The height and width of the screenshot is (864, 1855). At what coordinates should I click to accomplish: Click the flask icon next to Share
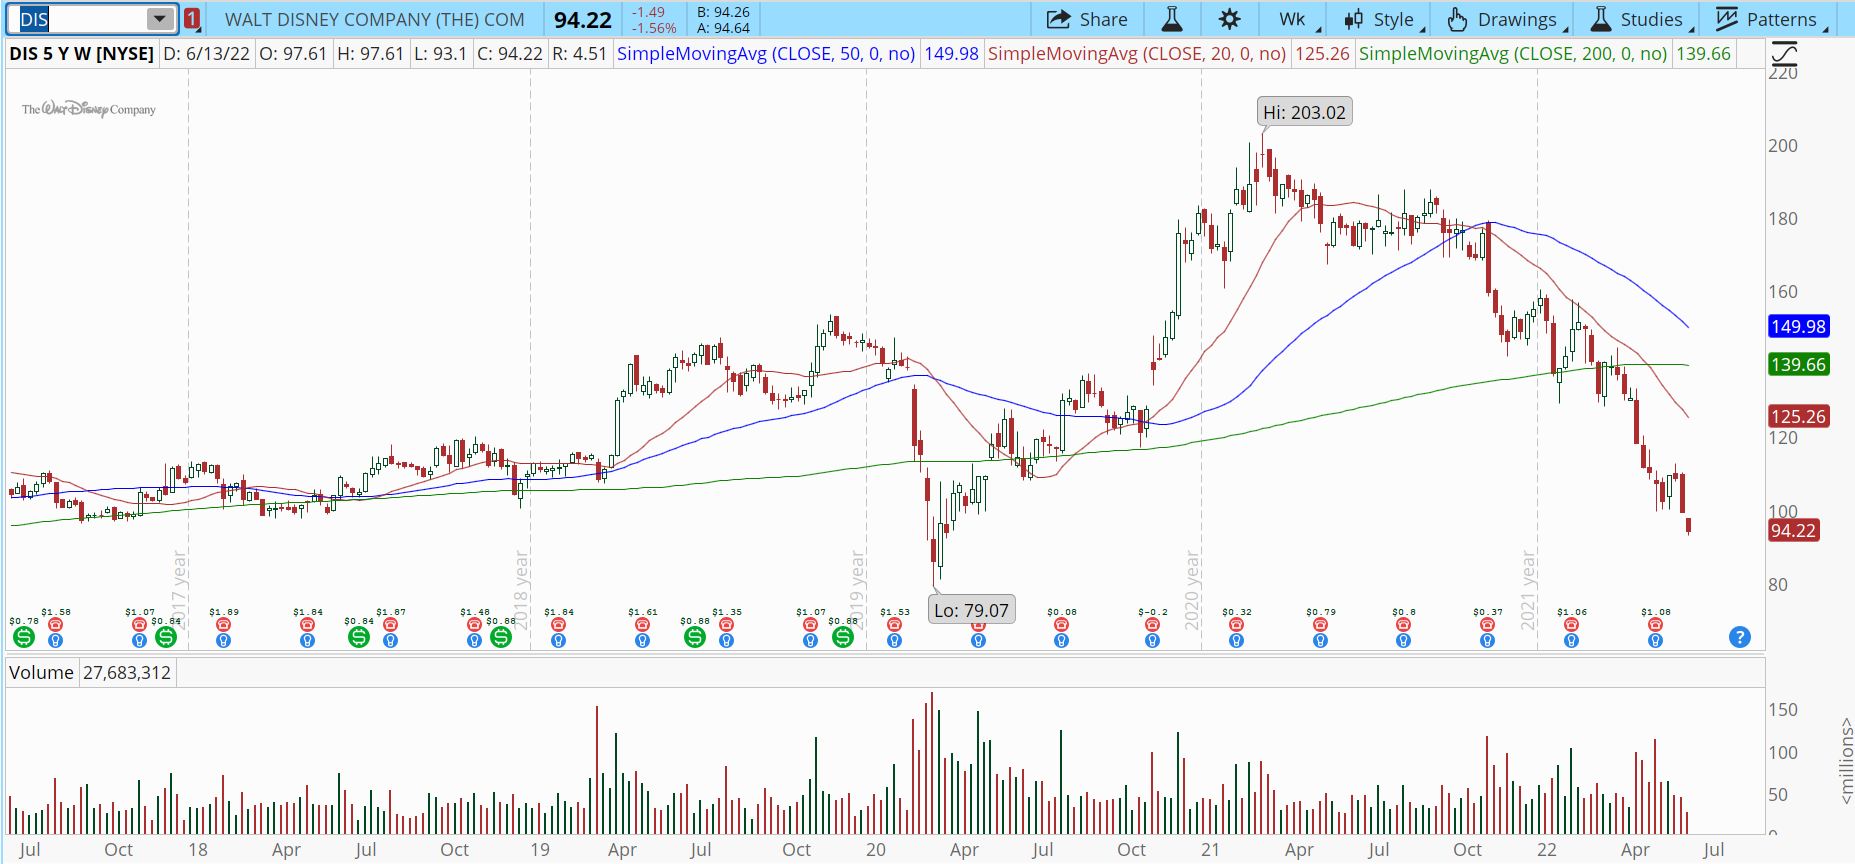[1172, 19]
